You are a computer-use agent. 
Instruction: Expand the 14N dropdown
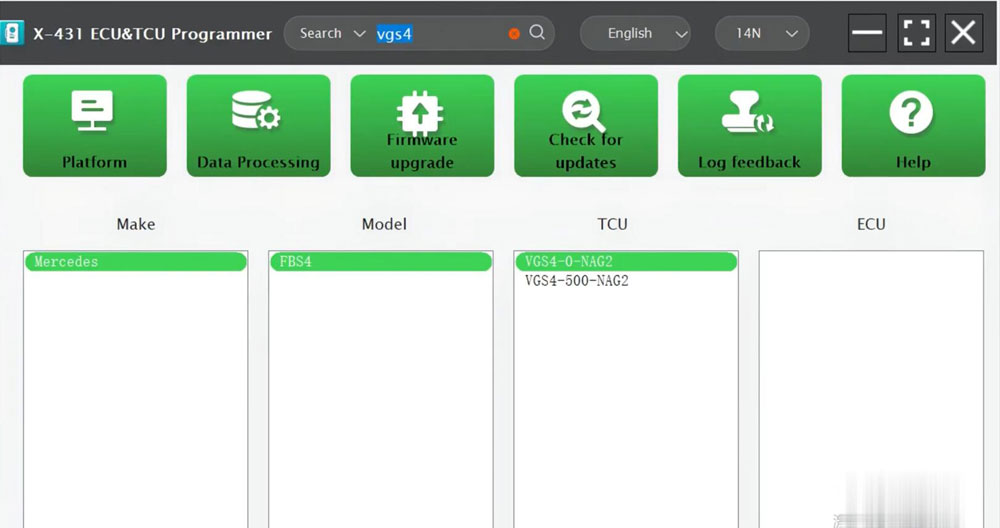761,33
